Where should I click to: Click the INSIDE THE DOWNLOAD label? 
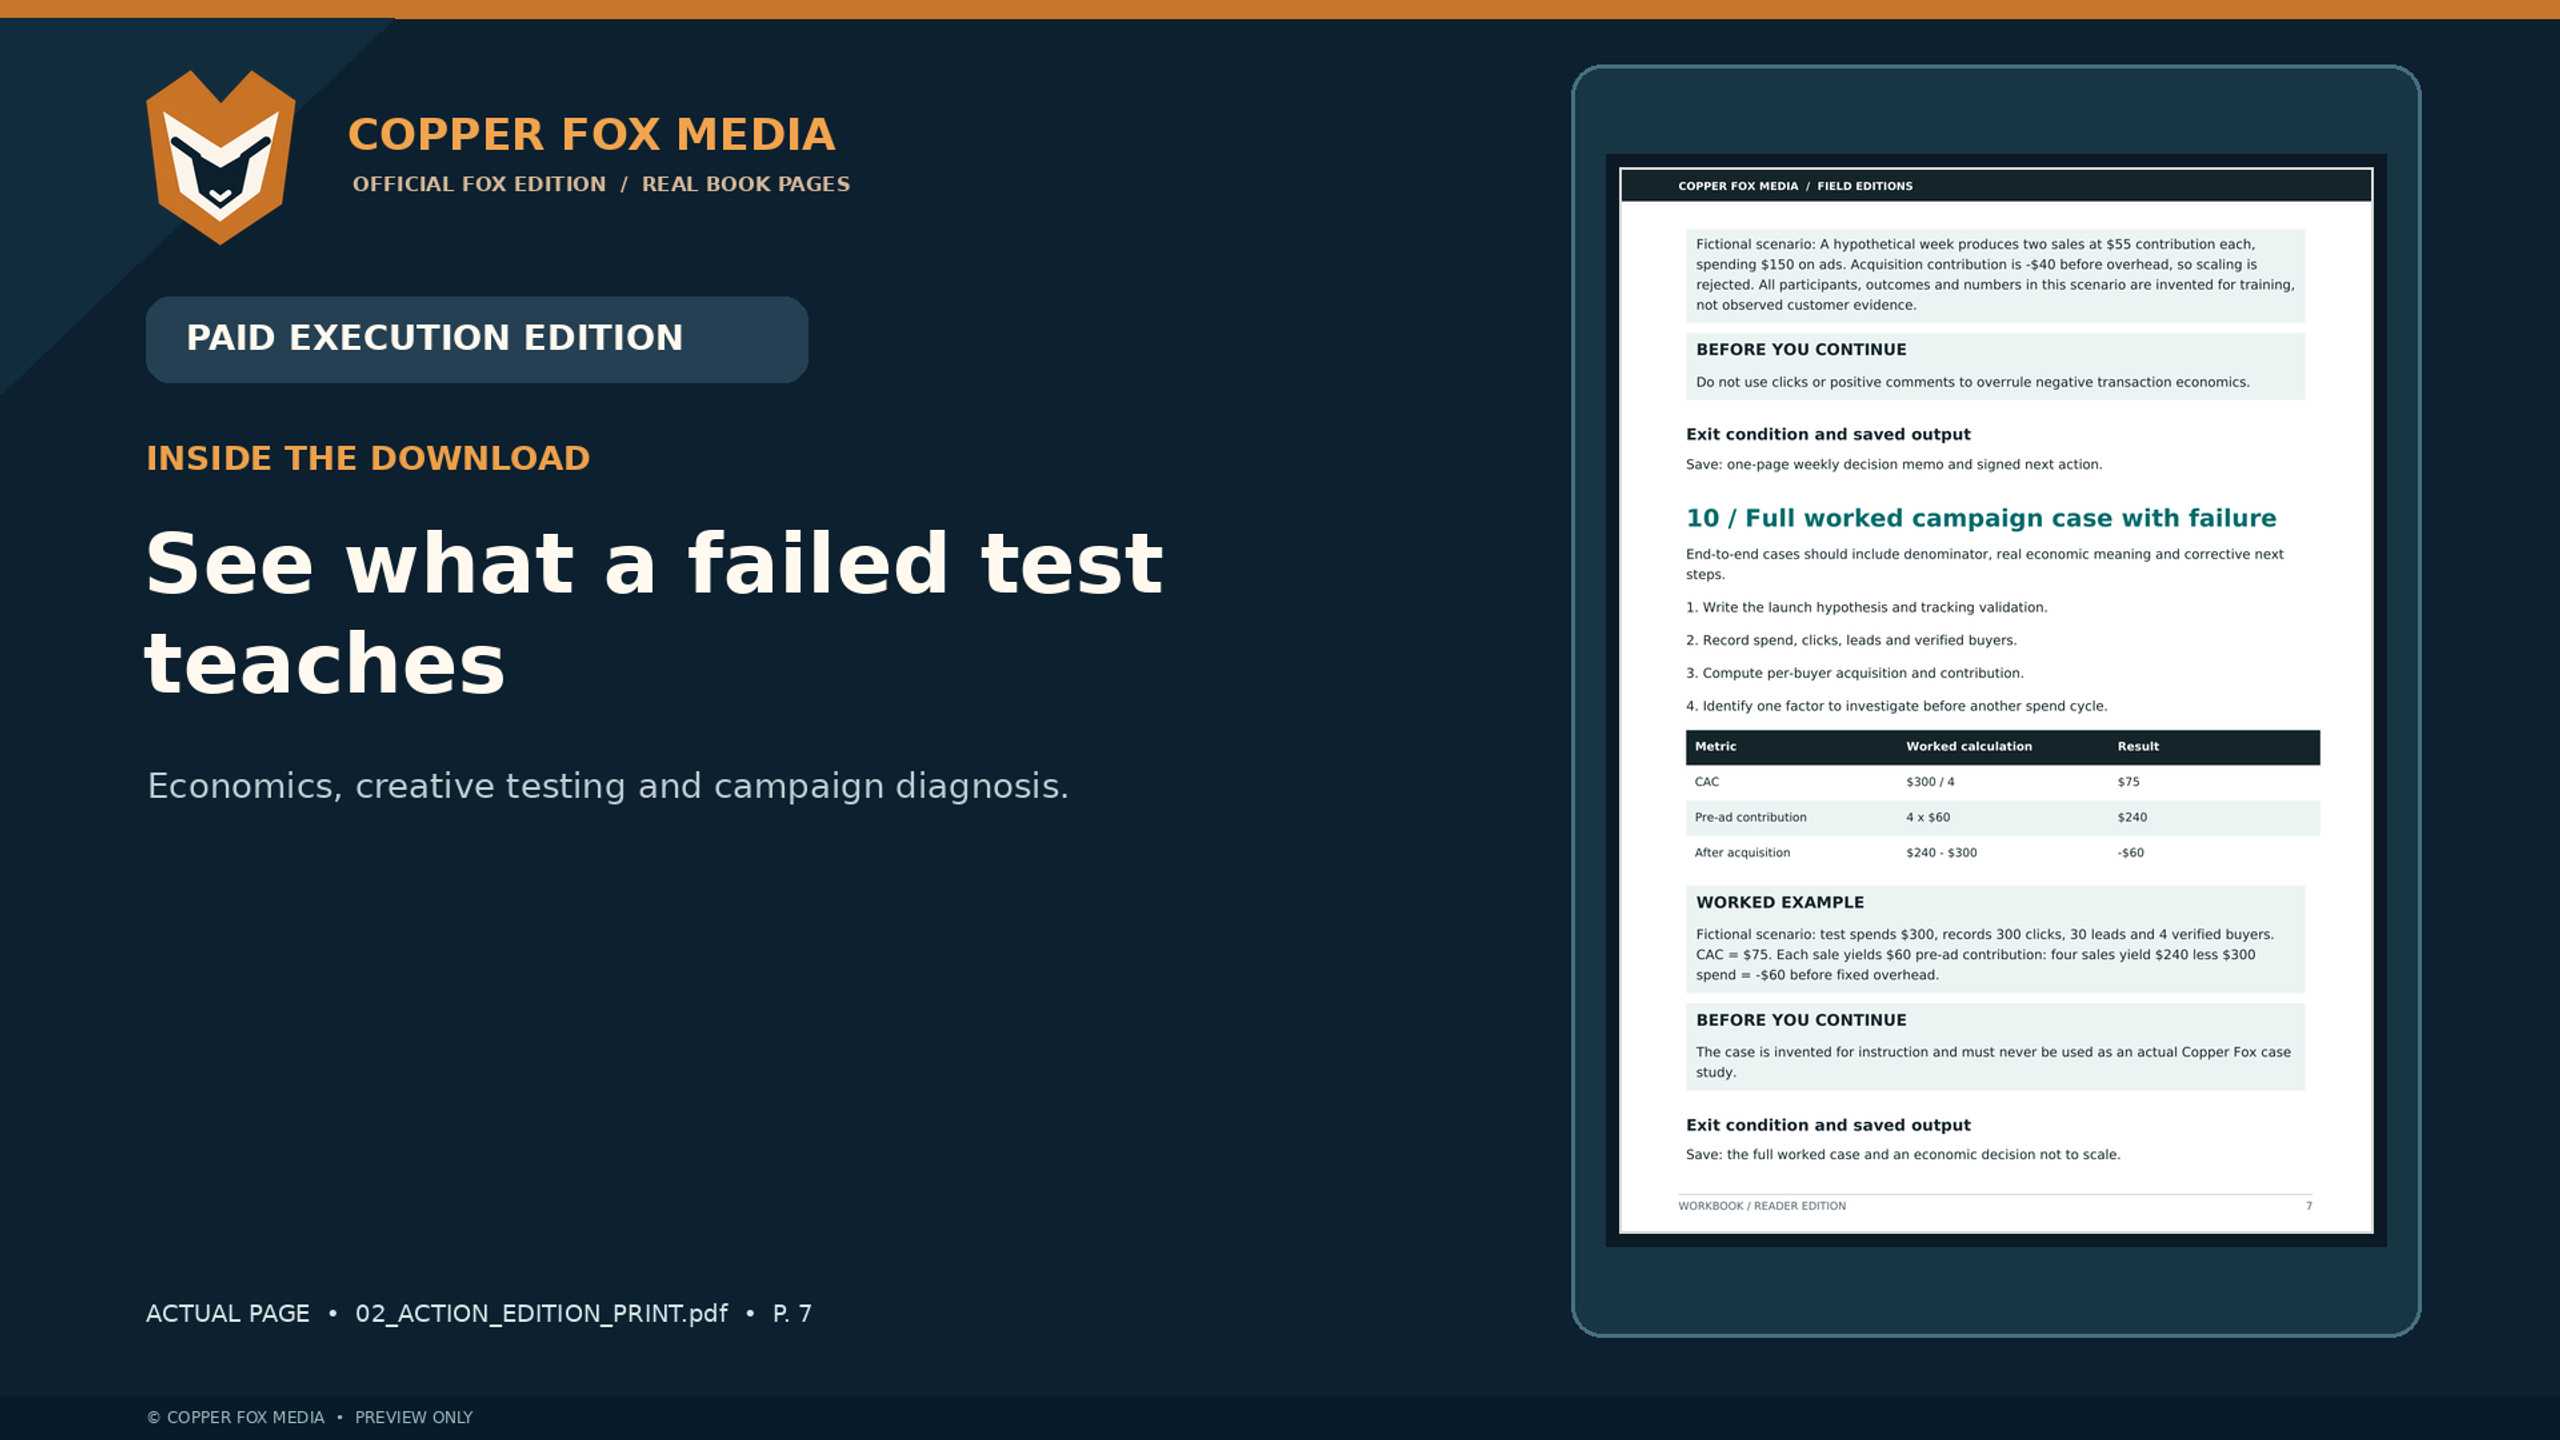(x=368, y=458)
